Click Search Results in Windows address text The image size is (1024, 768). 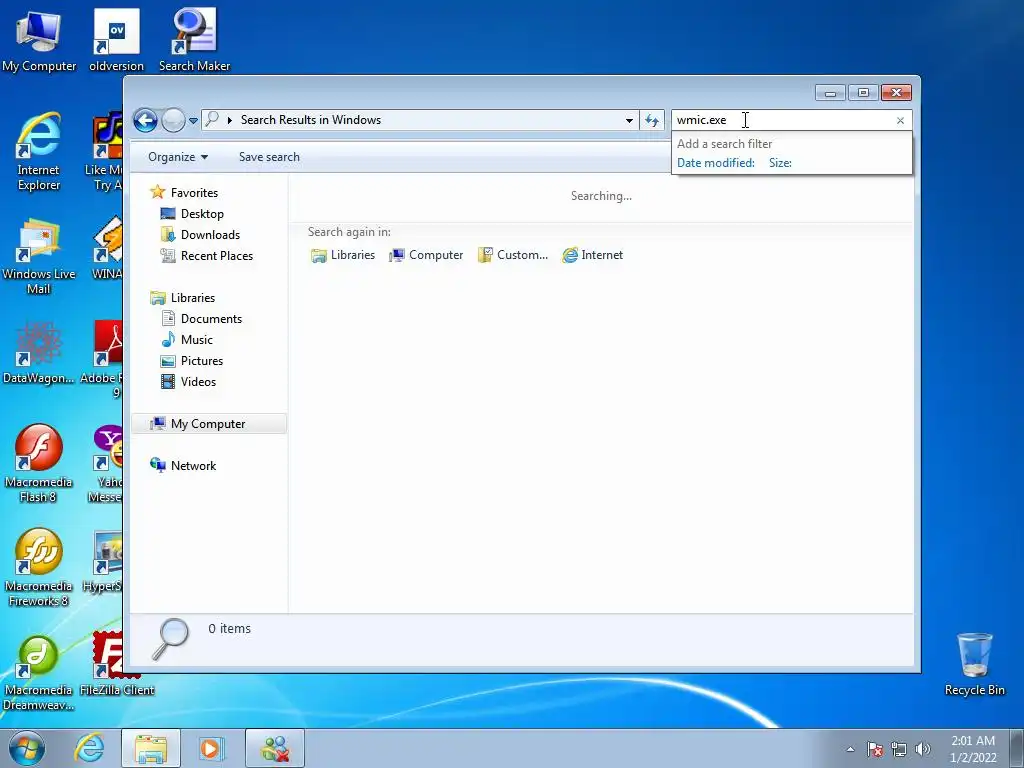tap(311, 120)
